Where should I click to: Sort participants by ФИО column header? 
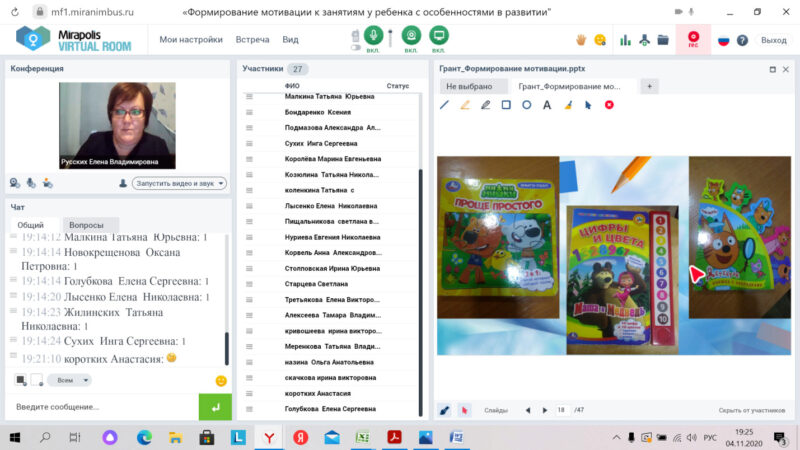click(x=292, y=86)
